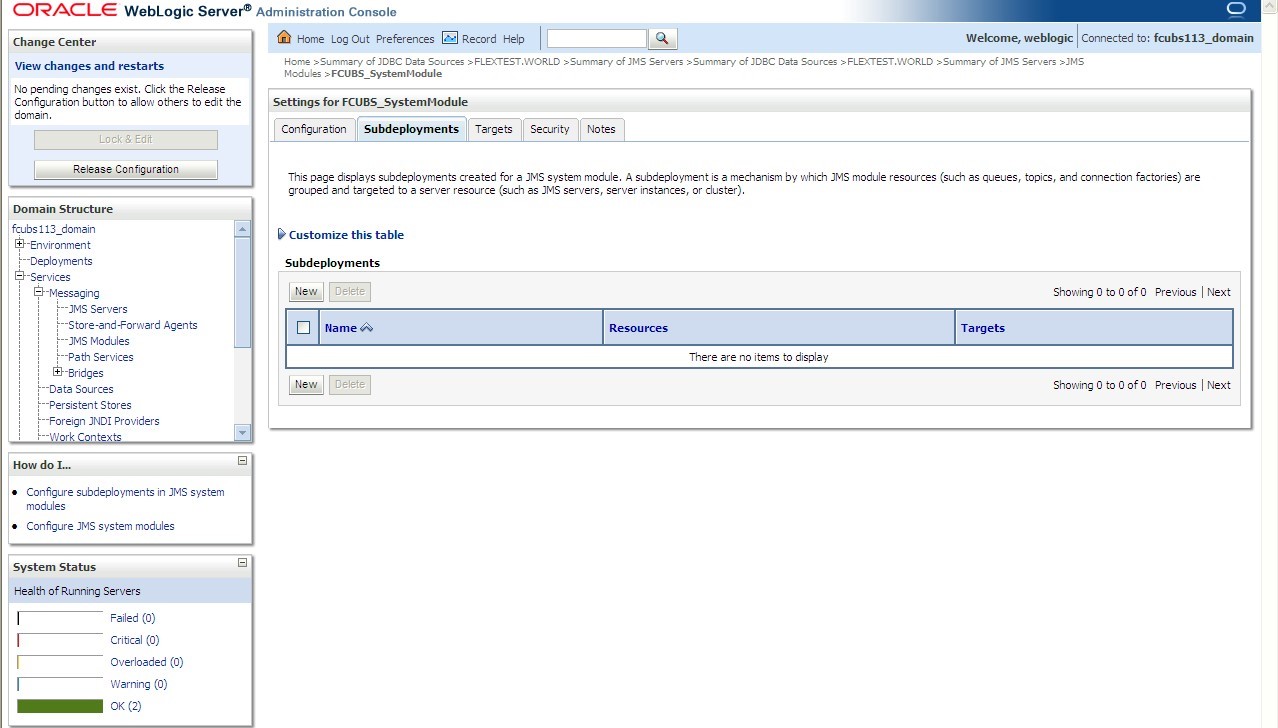Click the Release Configuration button
Viewport: 1278px width, 728px height.
pos(126,169)
